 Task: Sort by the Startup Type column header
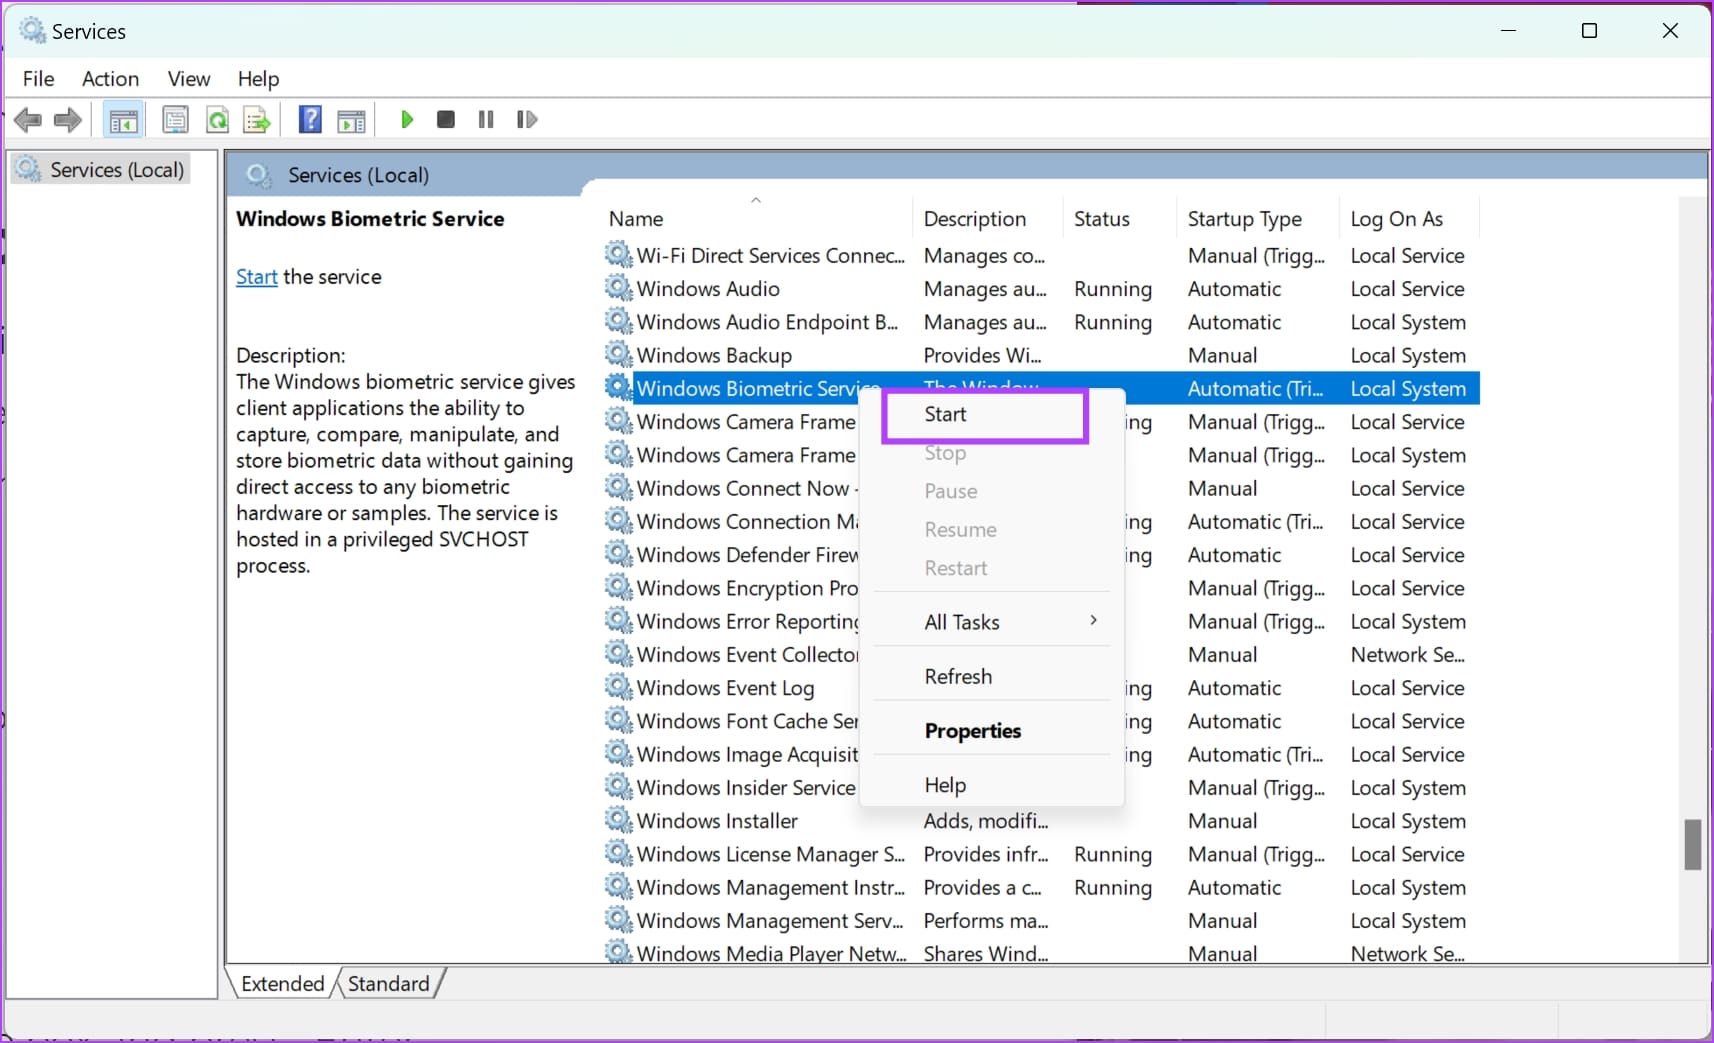coord(1257,219)
